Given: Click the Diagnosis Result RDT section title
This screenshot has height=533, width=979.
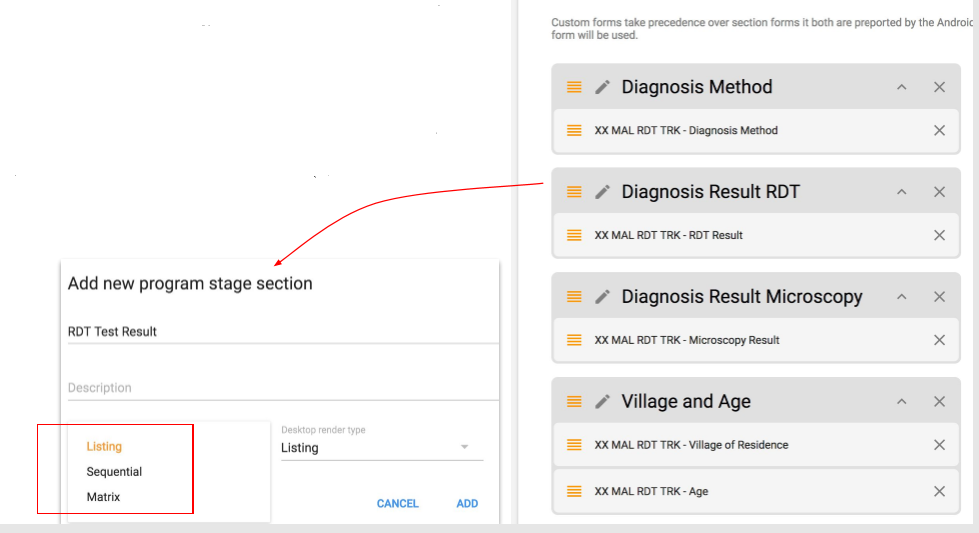Looking at the screenshot, I should click(x=711, y=192).
